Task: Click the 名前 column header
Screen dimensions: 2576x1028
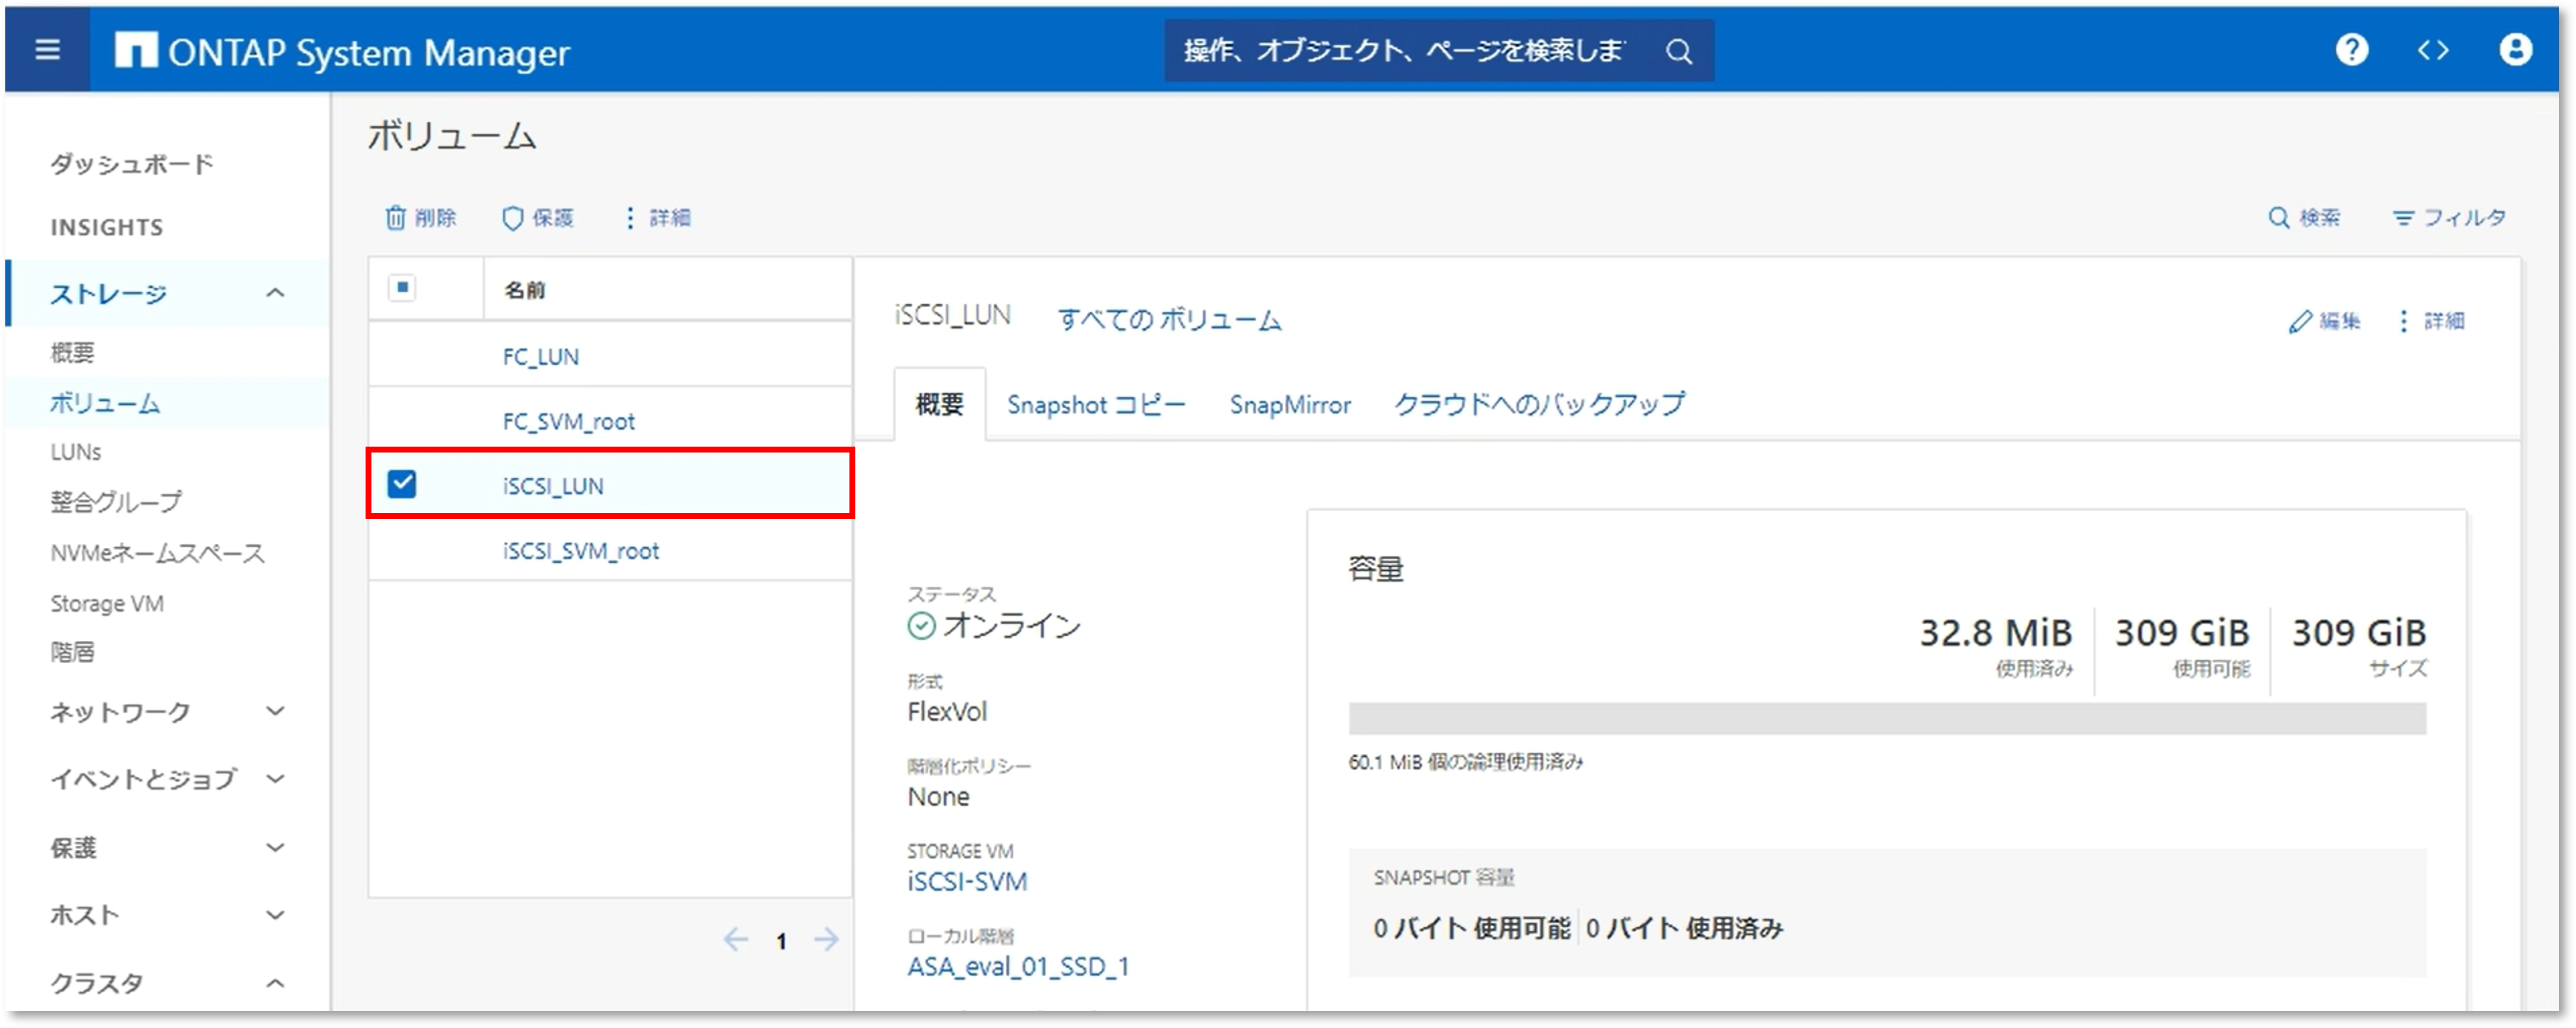Action: (x=524, y=290)
